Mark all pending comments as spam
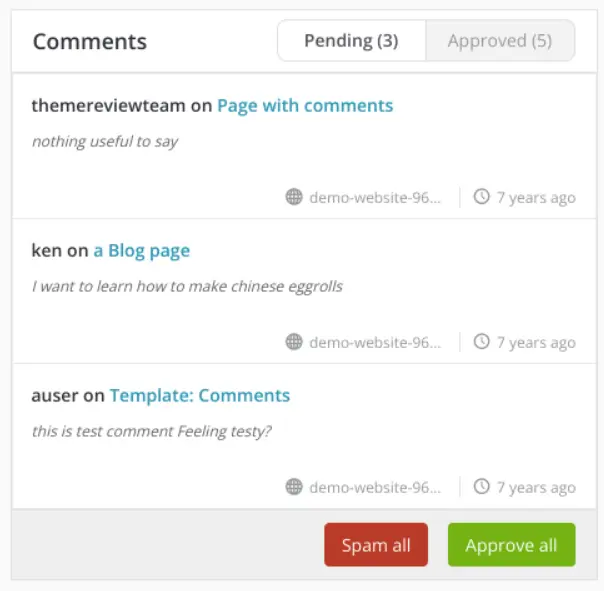Screen dimensions: 604x591 pyautogui.click(x=376, y=545)
